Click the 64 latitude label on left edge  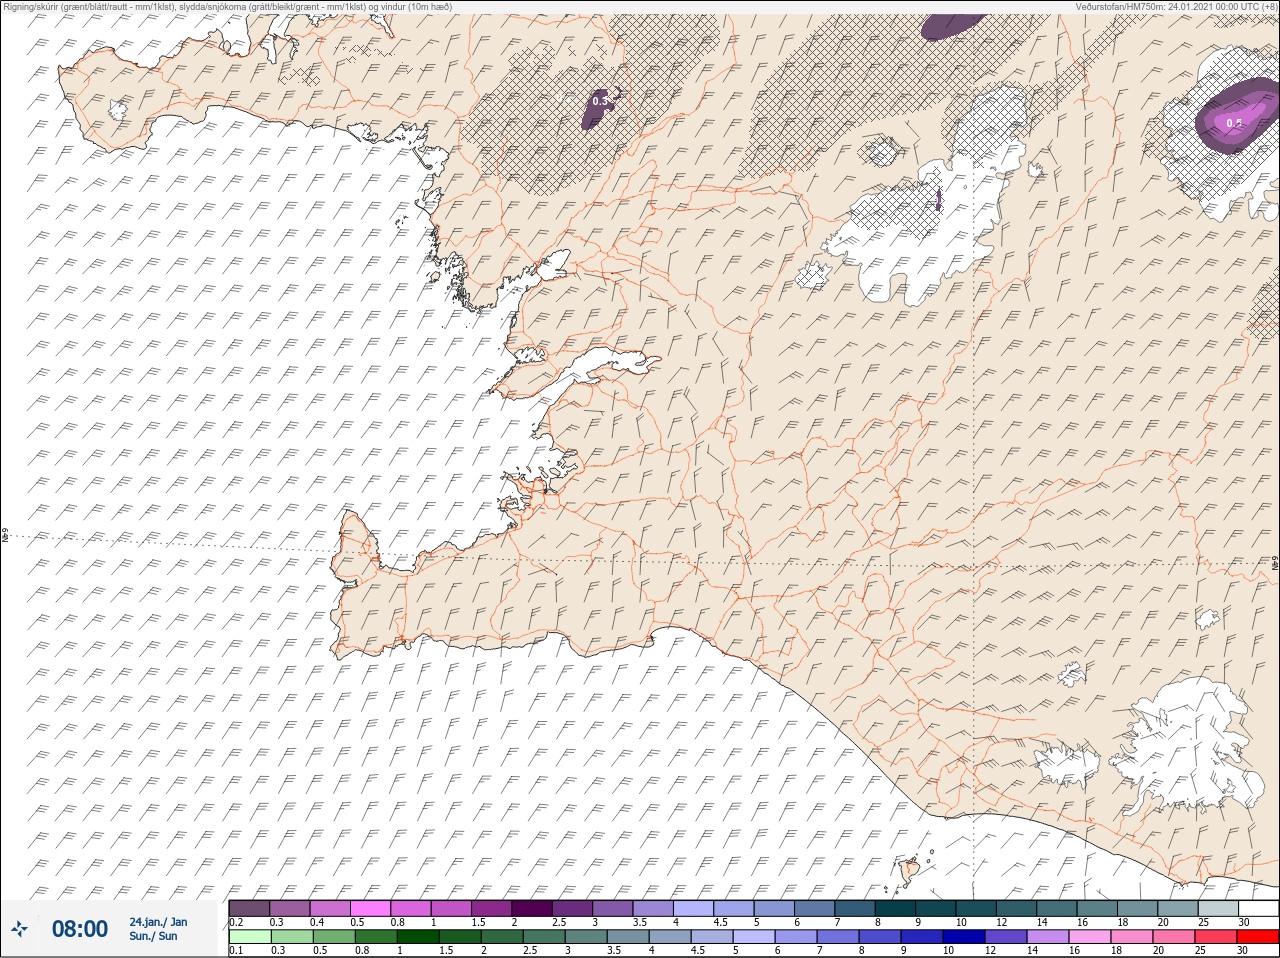5,535
